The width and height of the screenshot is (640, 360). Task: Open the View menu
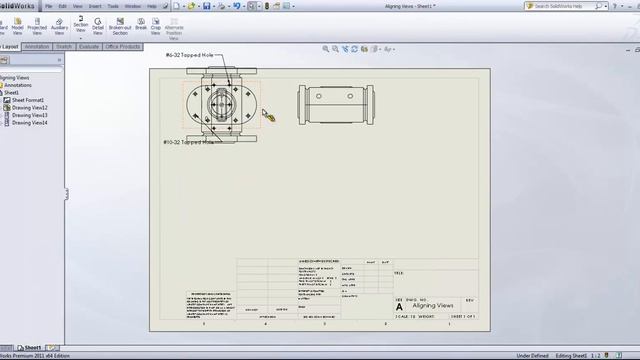click(x=78, y=6)
